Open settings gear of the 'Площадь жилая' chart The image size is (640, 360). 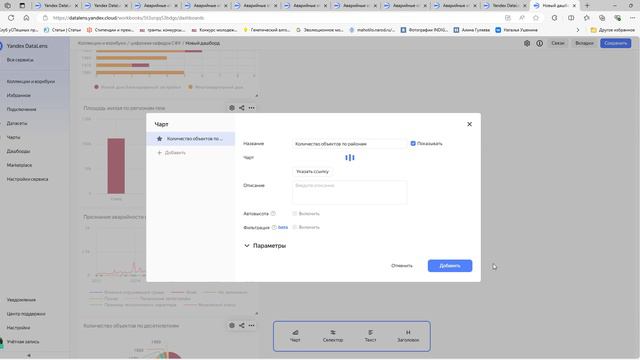pyautogui.click(x=232, y=108)
